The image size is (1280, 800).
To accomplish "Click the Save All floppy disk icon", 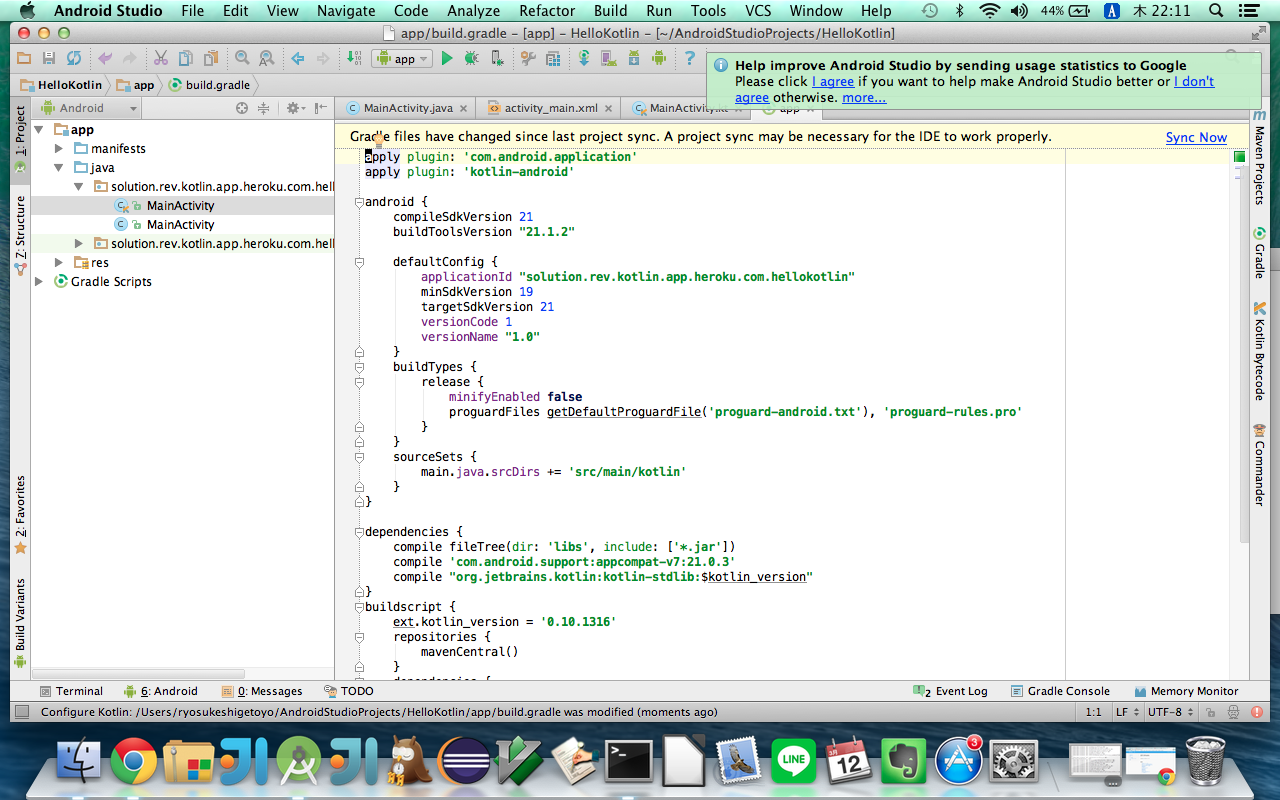I will click(48, 59).
